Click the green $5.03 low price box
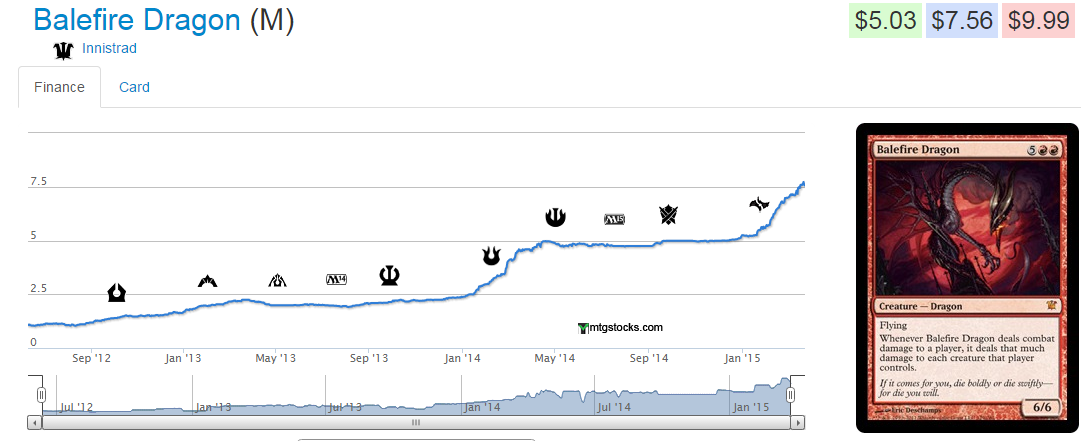Viewport: 1081px width, 441px height. pos(884,21)
